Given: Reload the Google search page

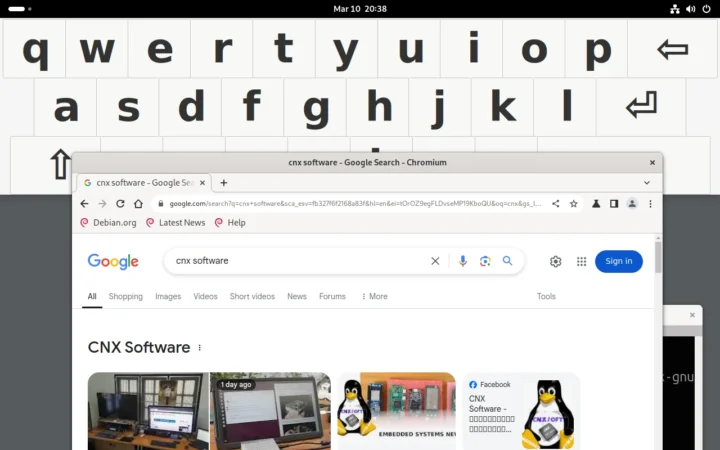Looking at the screenshot, I should [x=120, y=203].
